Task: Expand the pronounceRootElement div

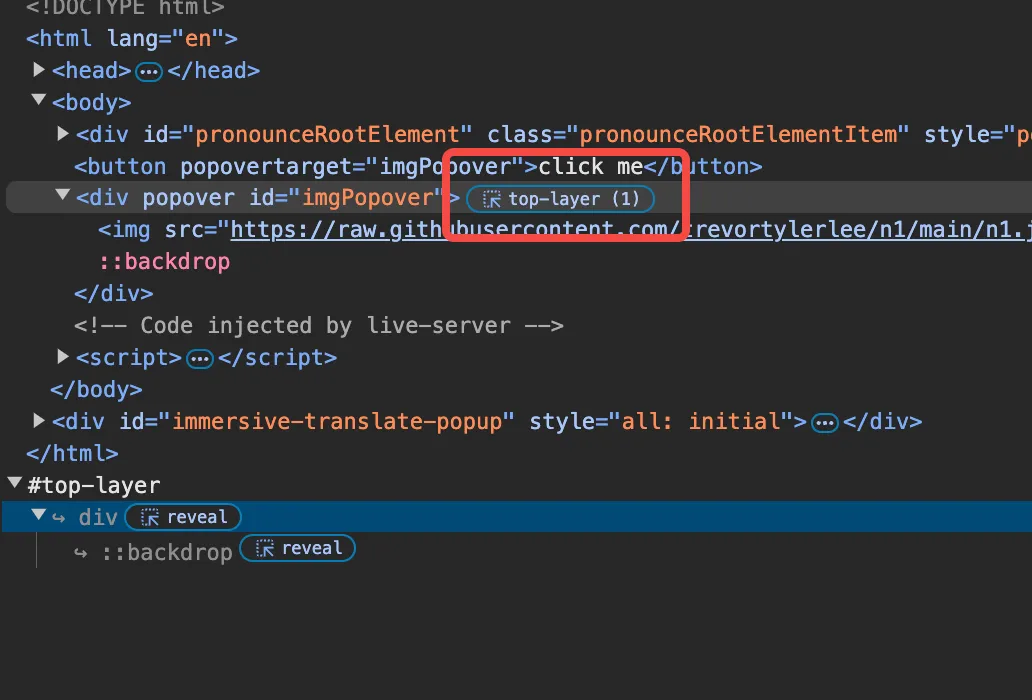Action: pos(63,133)
